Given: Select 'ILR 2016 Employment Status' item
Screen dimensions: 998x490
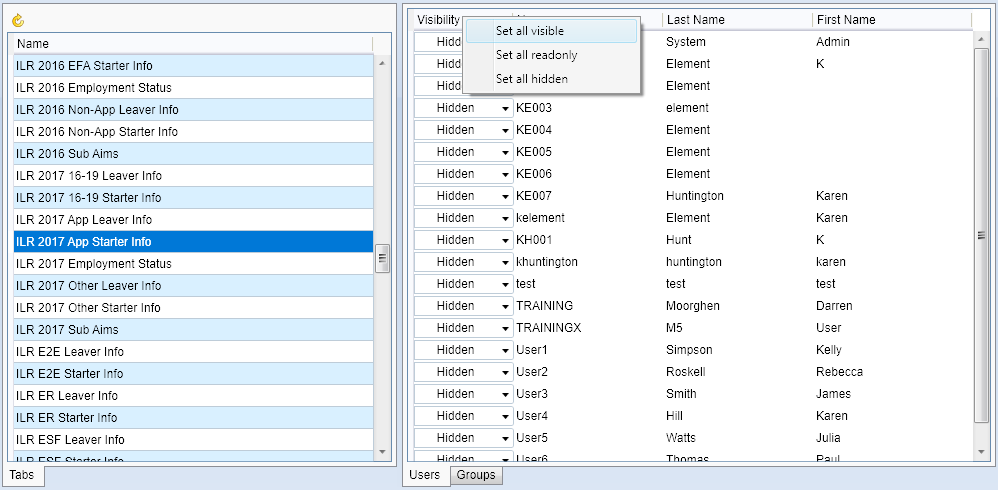Looking at the screenshot, I should [x=93, y=88].
